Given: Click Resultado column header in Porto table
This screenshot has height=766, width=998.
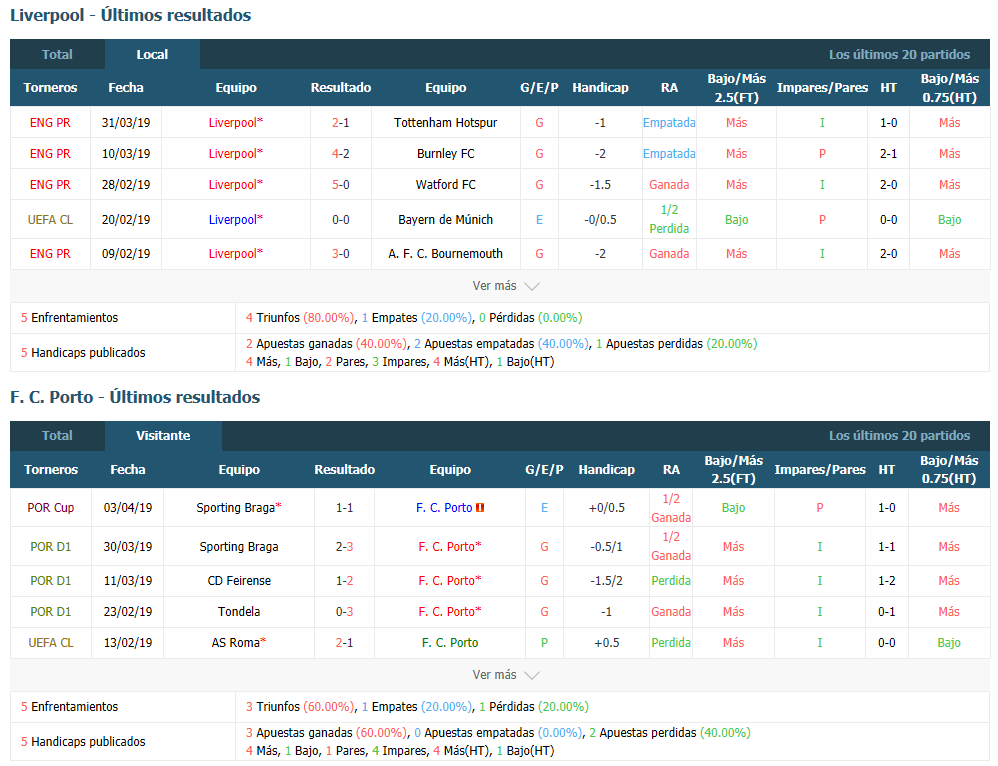Looking at the screenshot, I should (x=344, y=469).
